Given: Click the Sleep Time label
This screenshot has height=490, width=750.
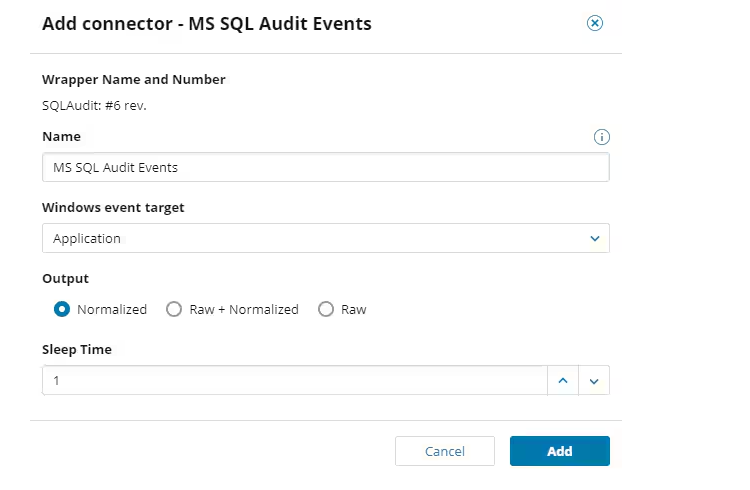Looking at the screenshot, I should pos(77,349).
